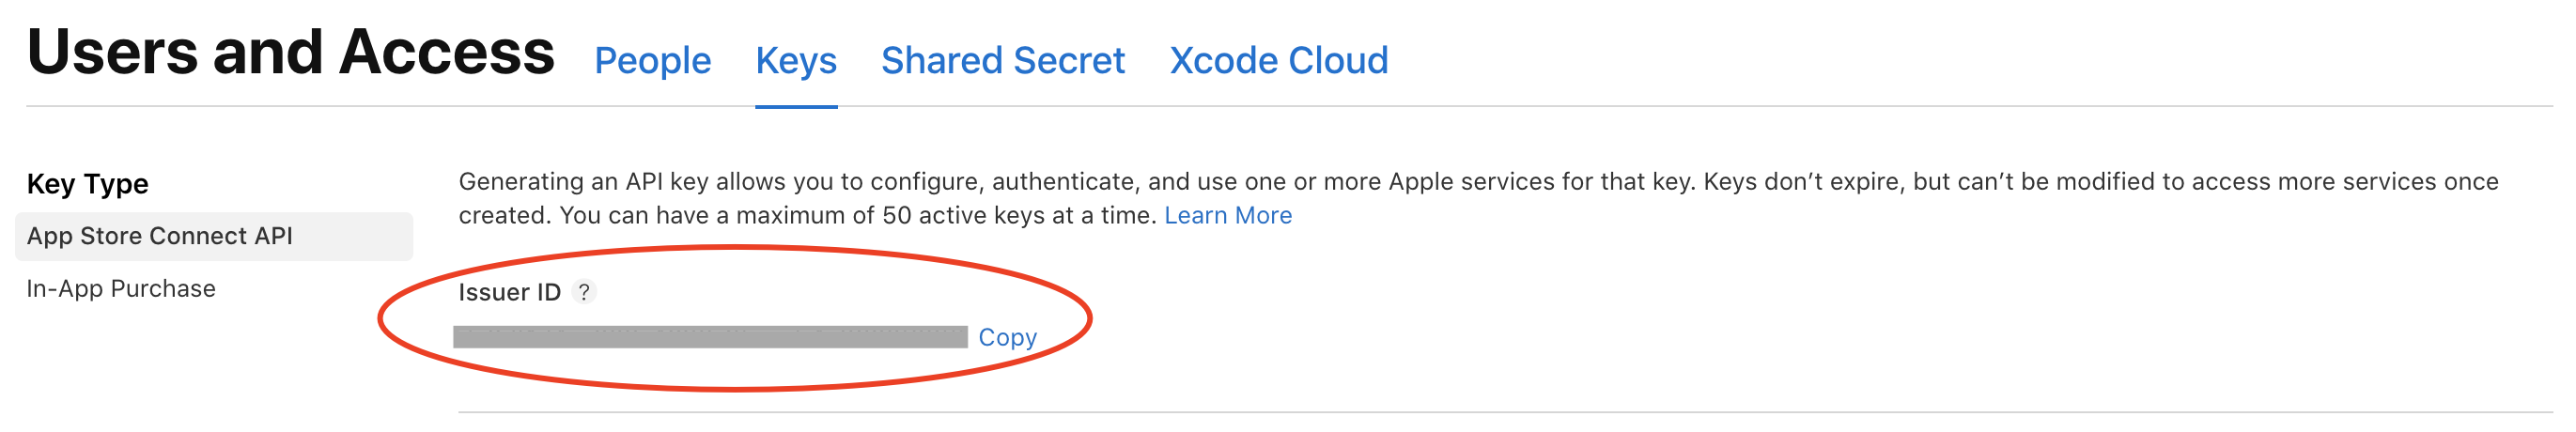The height and width of the screenshot is (432, 2576).
Task: Open the Shared Secret tab
Action: 1003,61
